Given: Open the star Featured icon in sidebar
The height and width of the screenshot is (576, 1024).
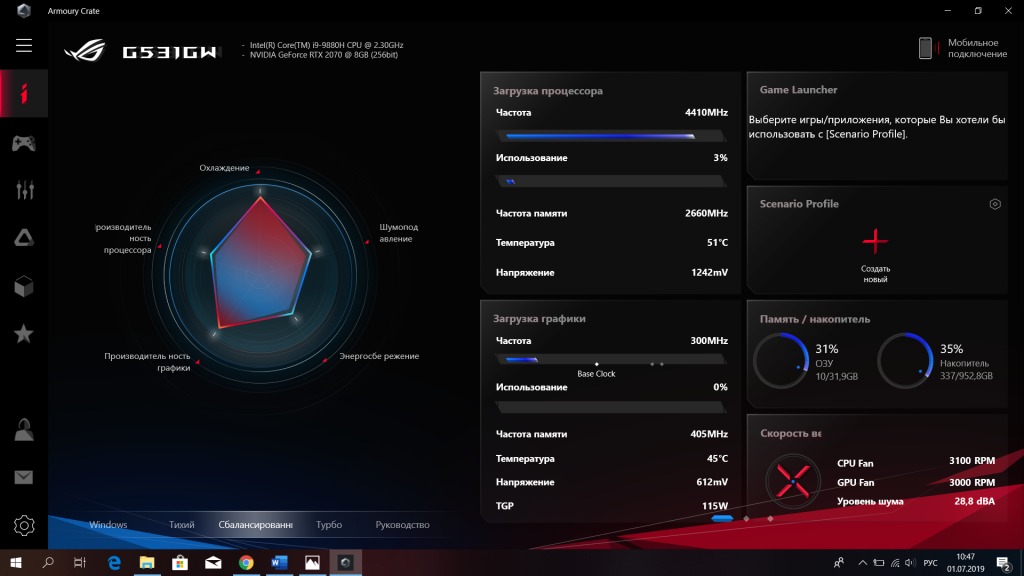Looking at the screenshot, I should click(x=24, y=333).
